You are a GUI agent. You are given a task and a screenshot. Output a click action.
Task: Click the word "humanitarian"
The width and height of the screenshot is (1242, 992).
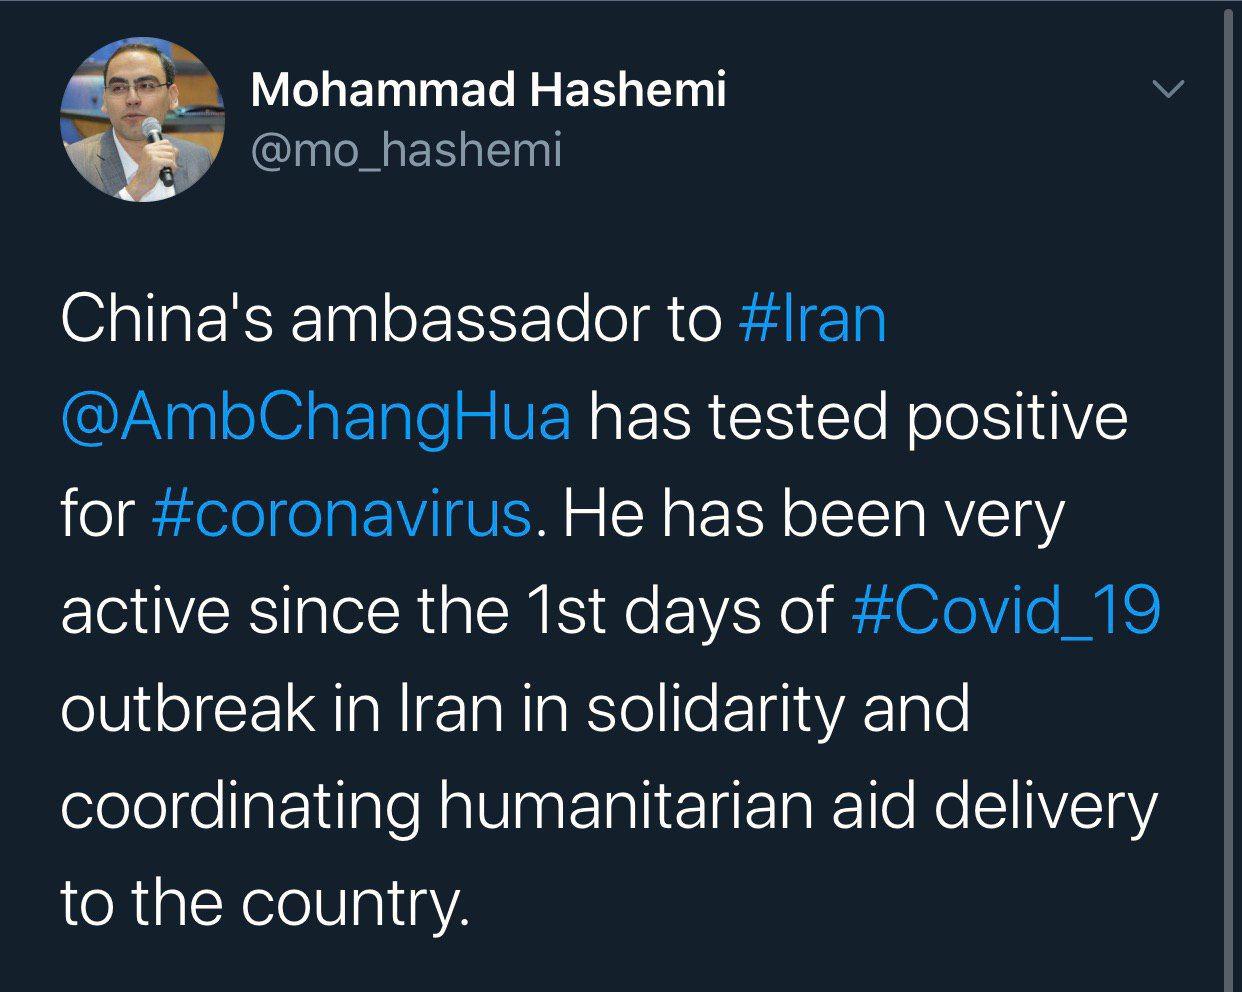(625, 805)
